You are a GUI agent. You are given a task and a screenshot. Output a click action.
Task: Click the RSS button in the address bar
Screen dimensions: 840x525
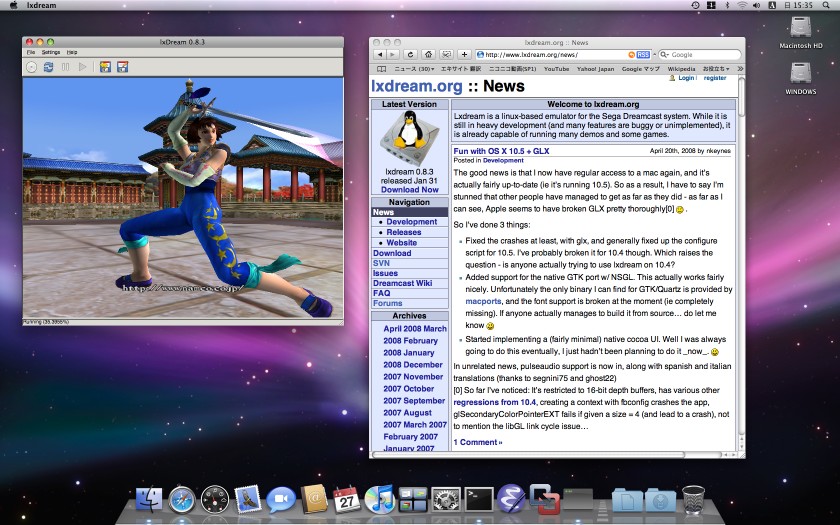pyautogui.click(x=643, y=55)
